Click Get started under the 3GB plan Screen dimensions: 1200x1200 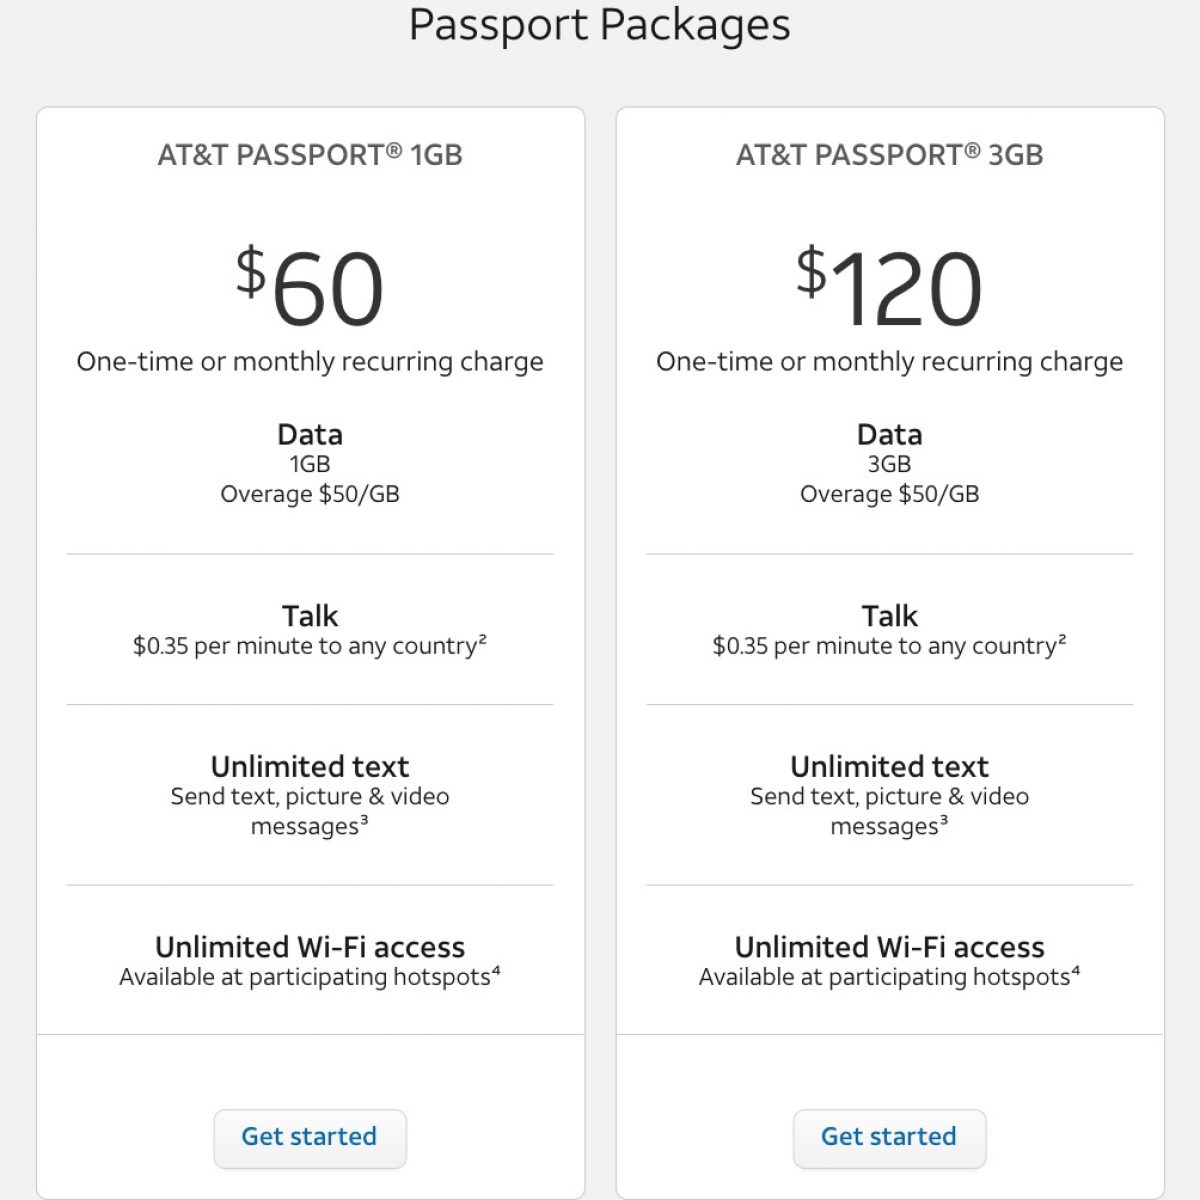[889, 1137]
